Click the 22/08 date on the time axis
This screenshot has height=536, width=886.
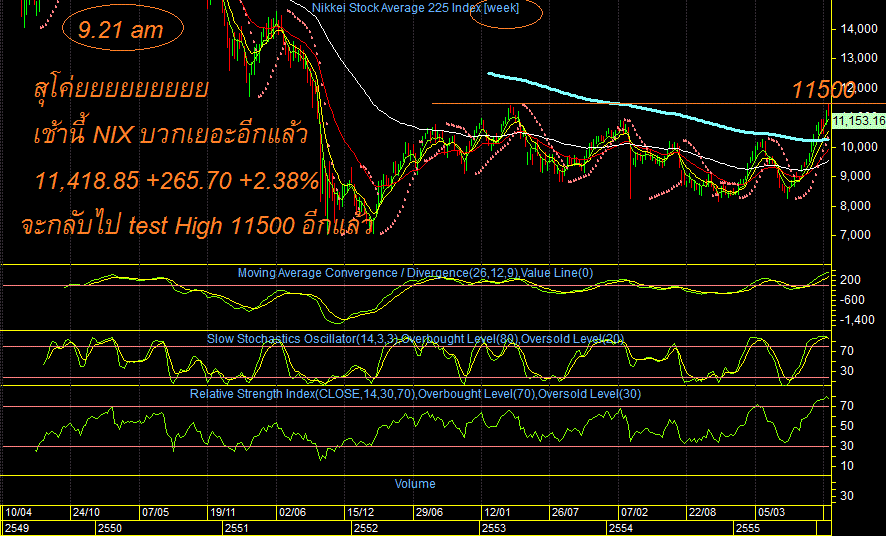coord(703,512)
